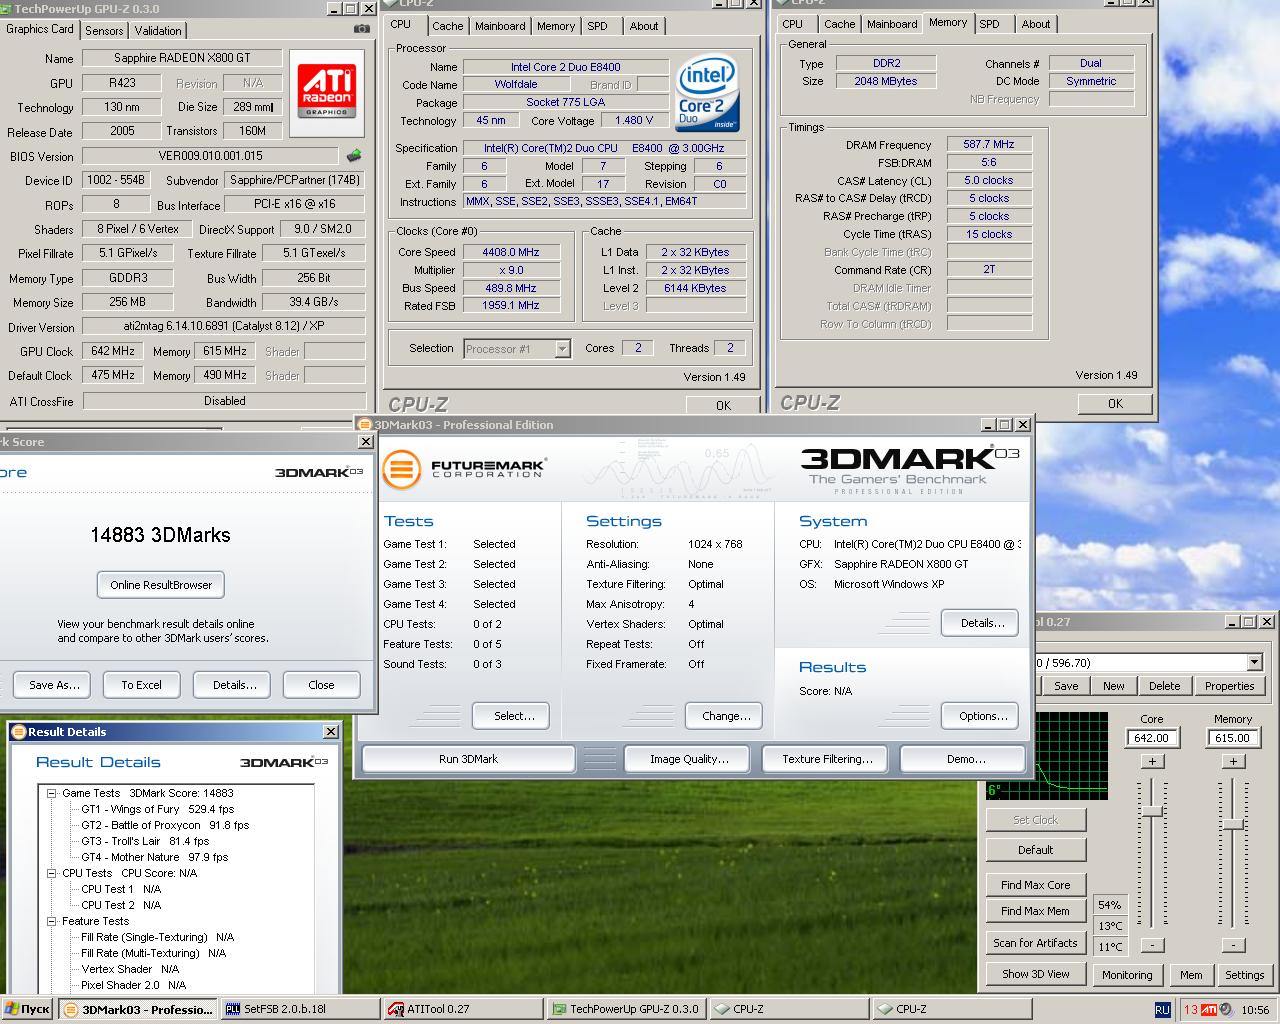Increase Core clock with plus button
The height and width of the screenshot is (1024, 1280).
point(1152,761)
